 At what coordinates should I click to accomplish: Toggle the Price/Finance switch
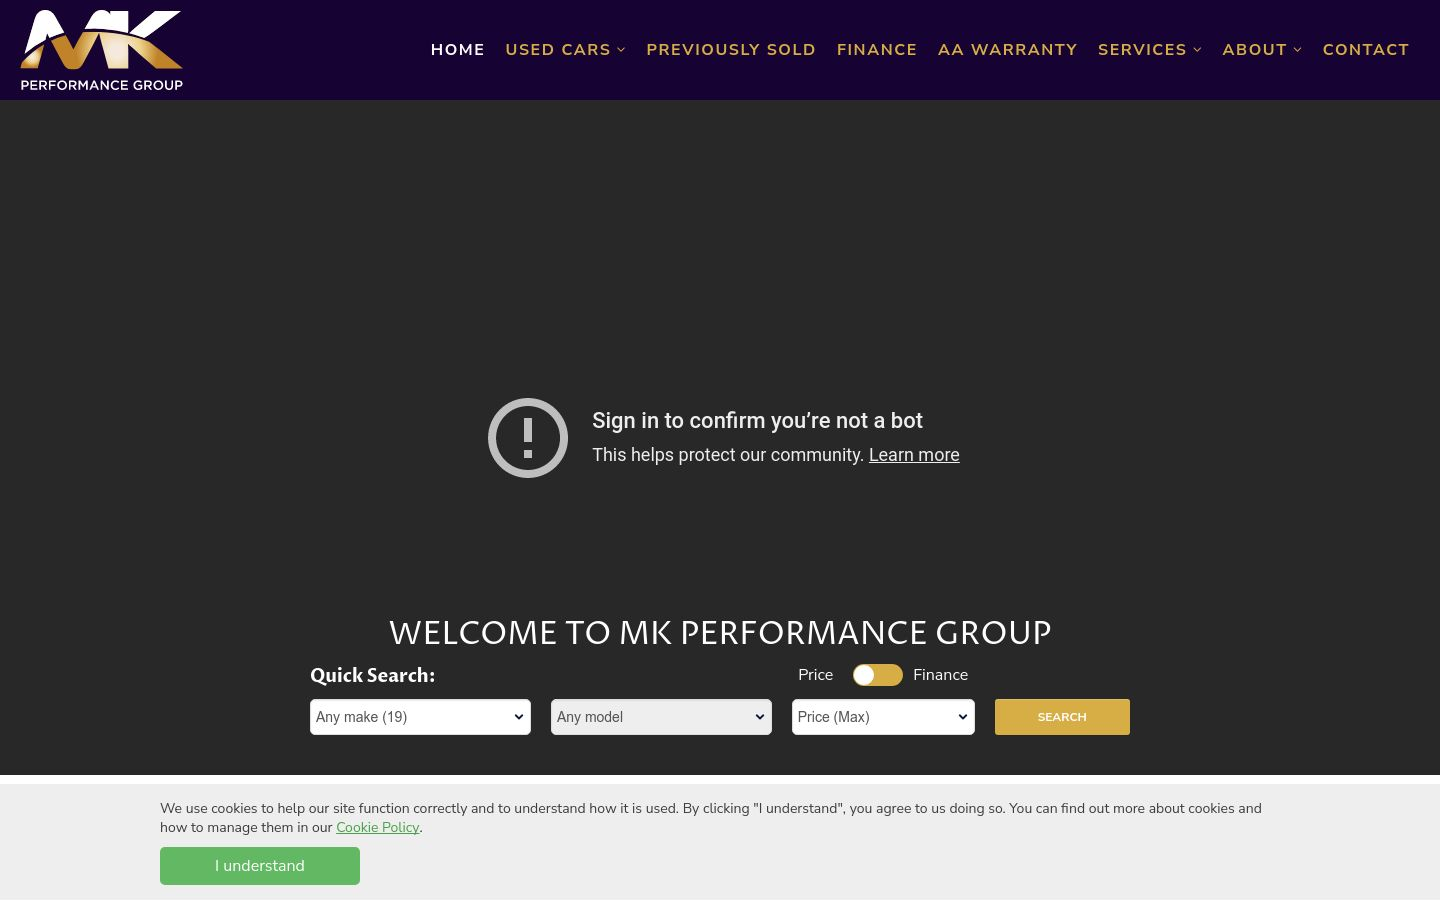tap(877, 675)
